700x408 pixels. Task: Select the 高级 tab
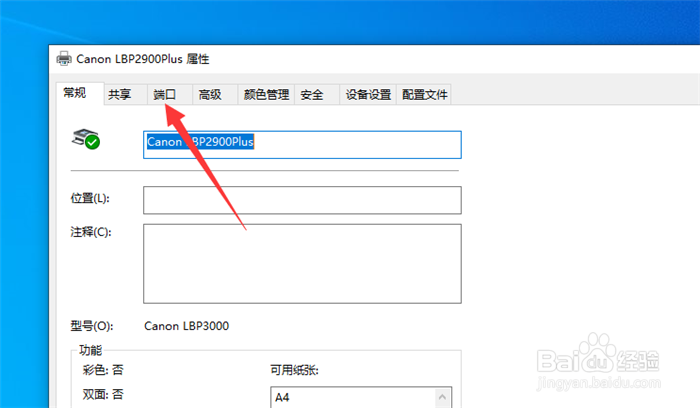tap(215, 95)
